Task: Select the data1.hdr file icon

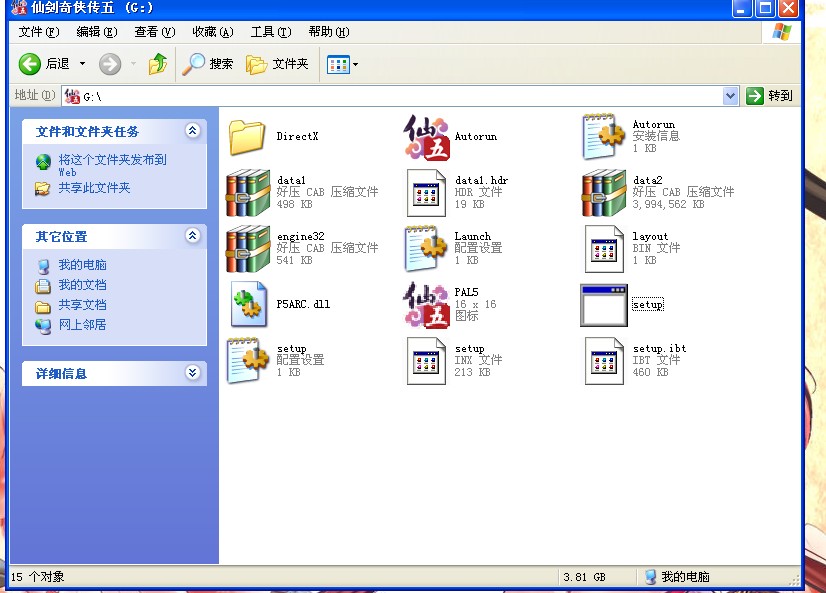Action: point(426,193)
